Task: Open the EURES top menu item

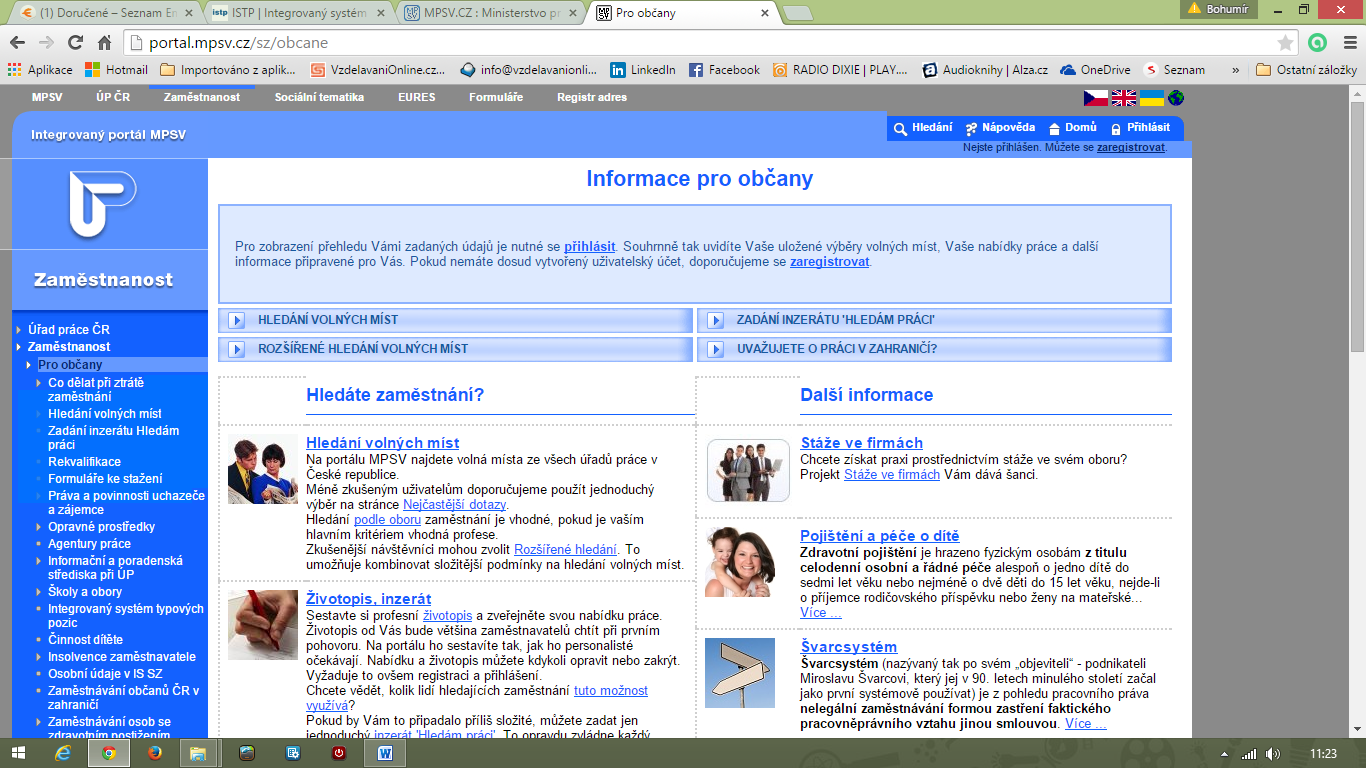Action: click(x=416, y=97)
